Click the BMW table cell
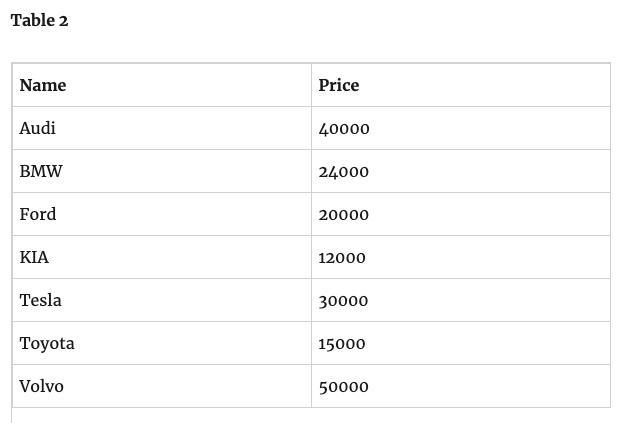The height and width of the screenshot is (423, 623). click(162, 171)
